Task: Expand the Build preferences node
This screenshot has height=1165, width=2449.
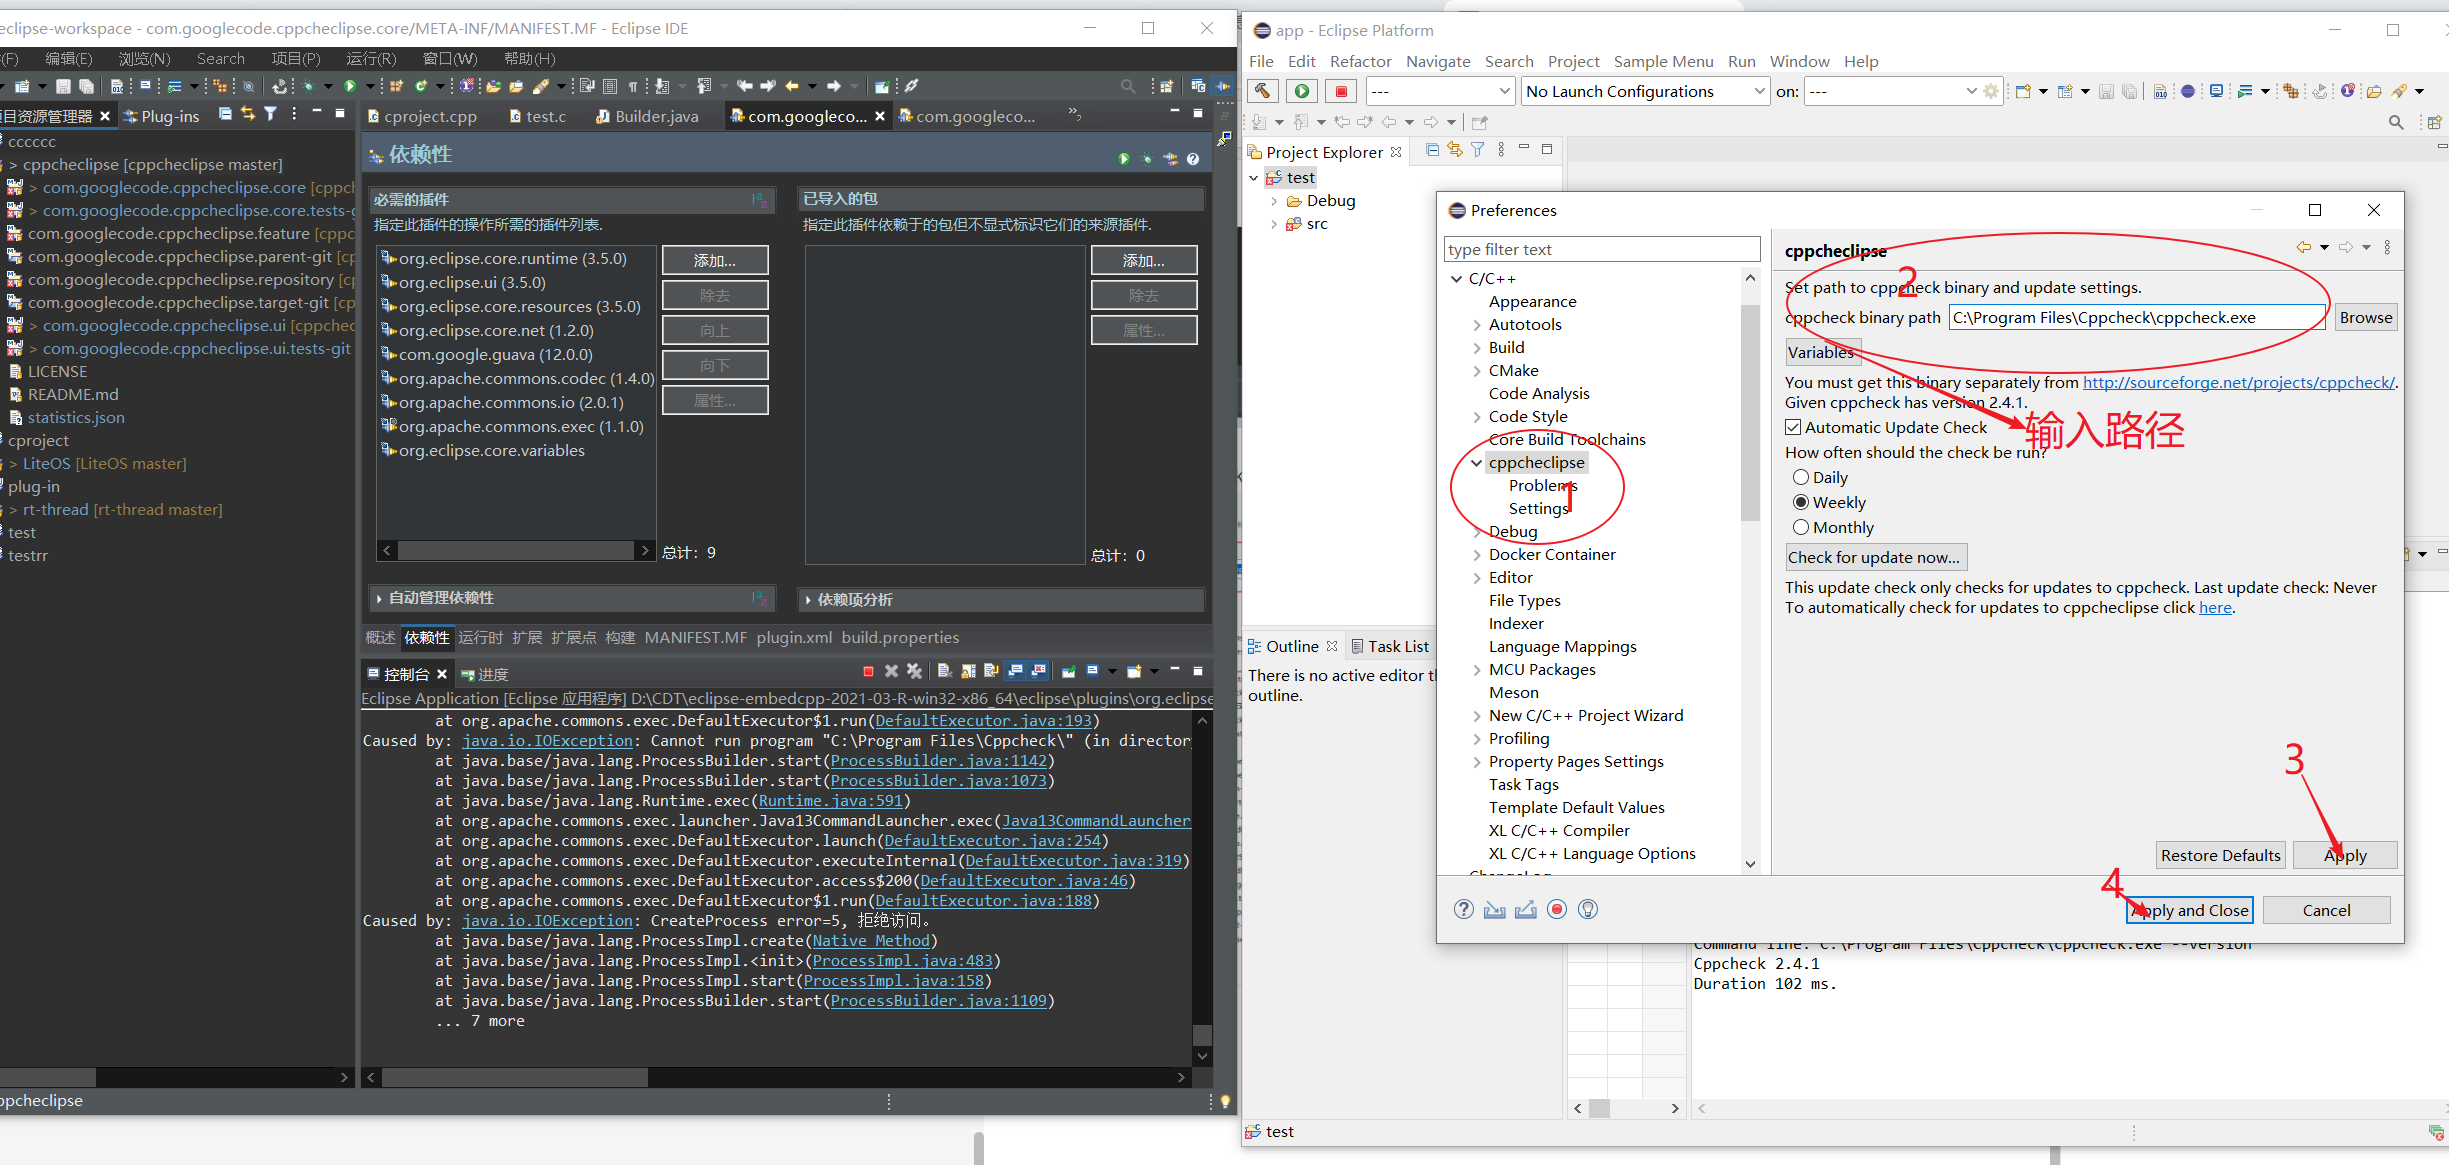Action: tap(1477, 348)
